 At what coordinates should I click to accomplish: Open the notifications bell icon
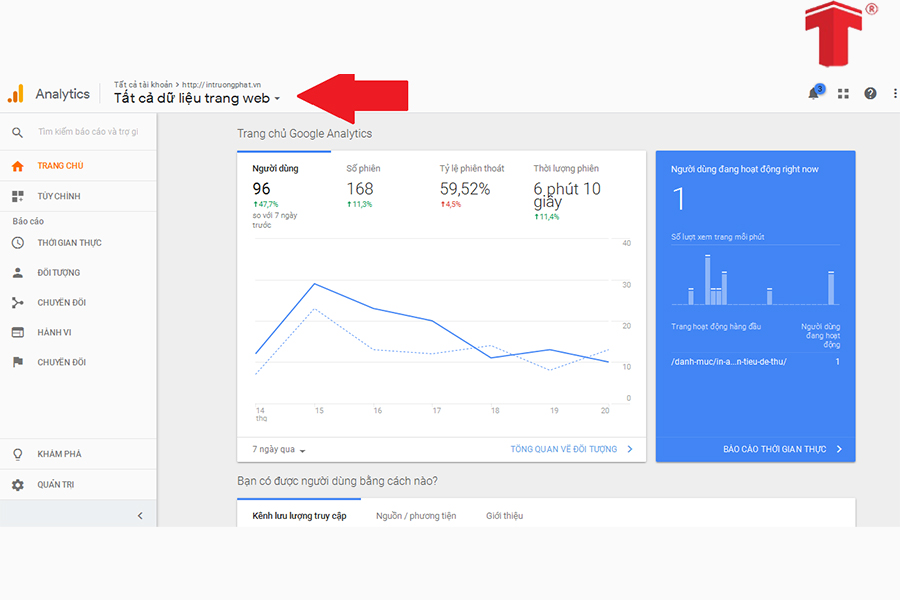(814, 93)
